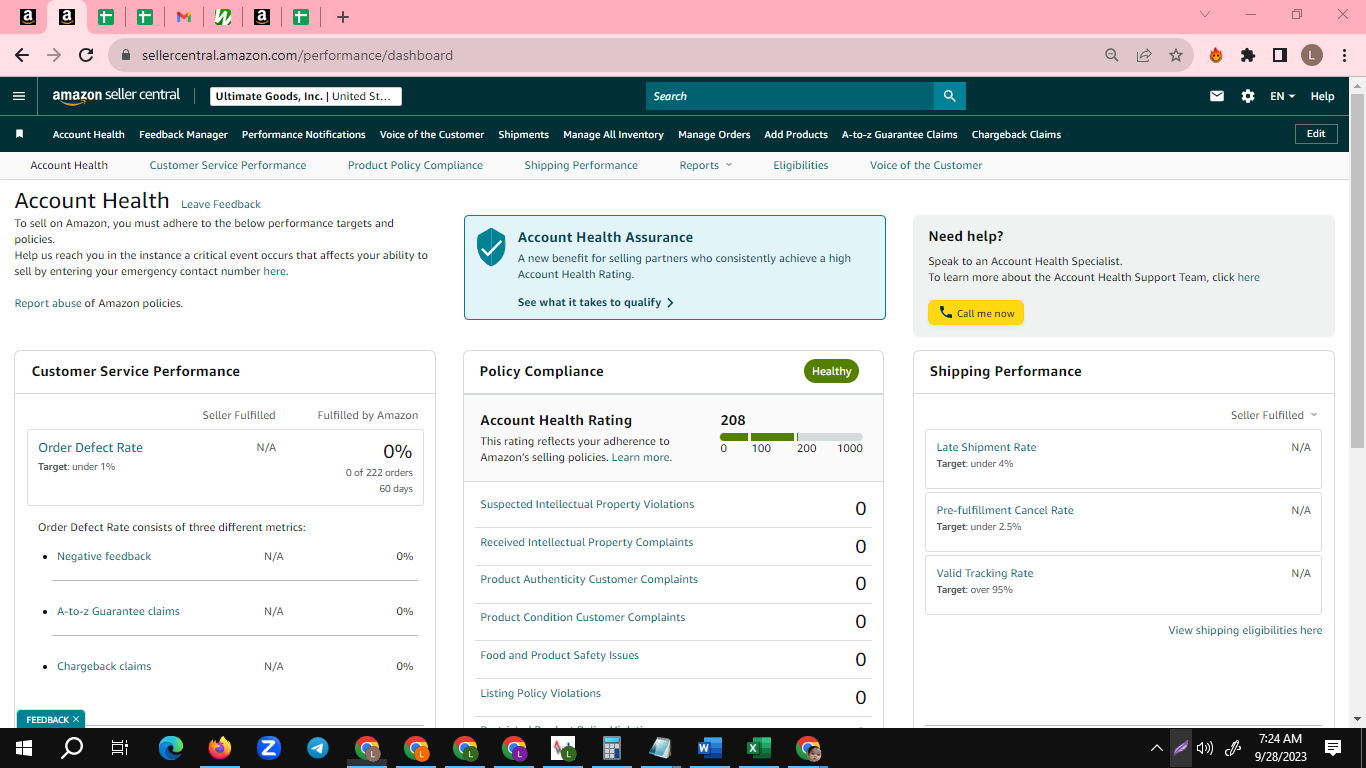Open the Order Defect Rate link
1366x768 pixels.
point(90,447)
